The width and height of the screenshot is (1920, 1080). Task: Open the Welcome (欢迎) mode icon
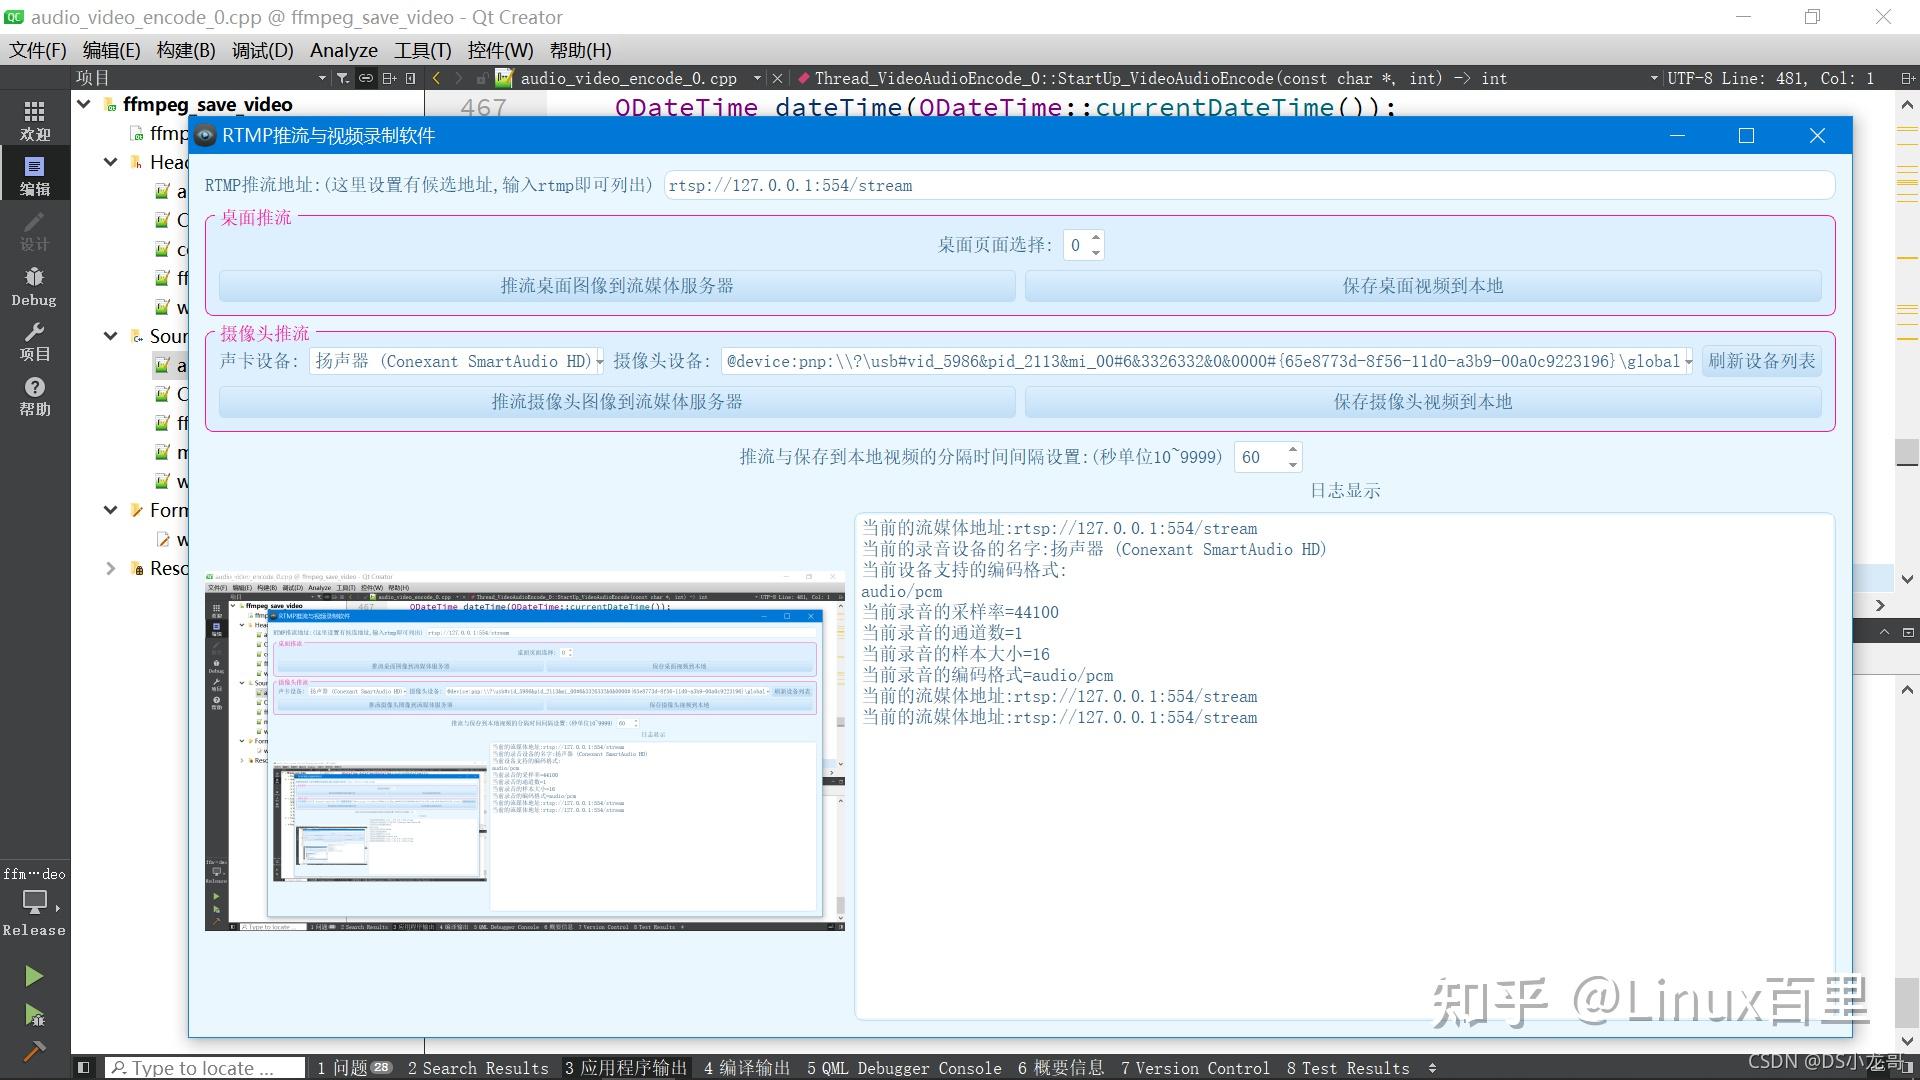(33, 118)
